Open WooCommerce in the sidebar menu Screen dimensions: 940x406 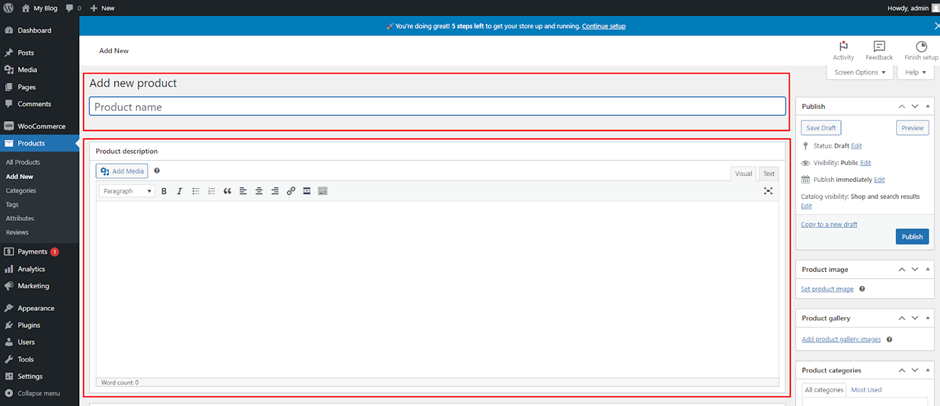pyautogui.click(x=40, y=126)
